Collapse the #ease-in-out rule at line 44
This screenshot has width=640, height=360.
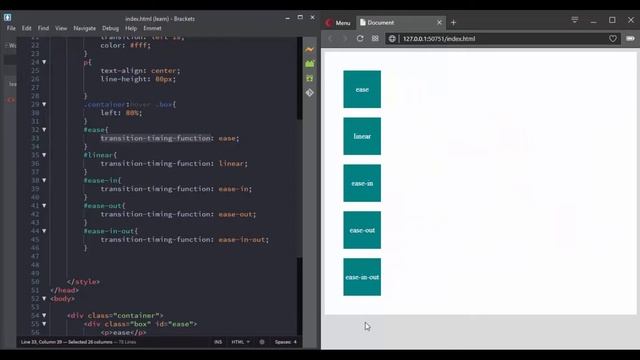[x=44, y=231]
